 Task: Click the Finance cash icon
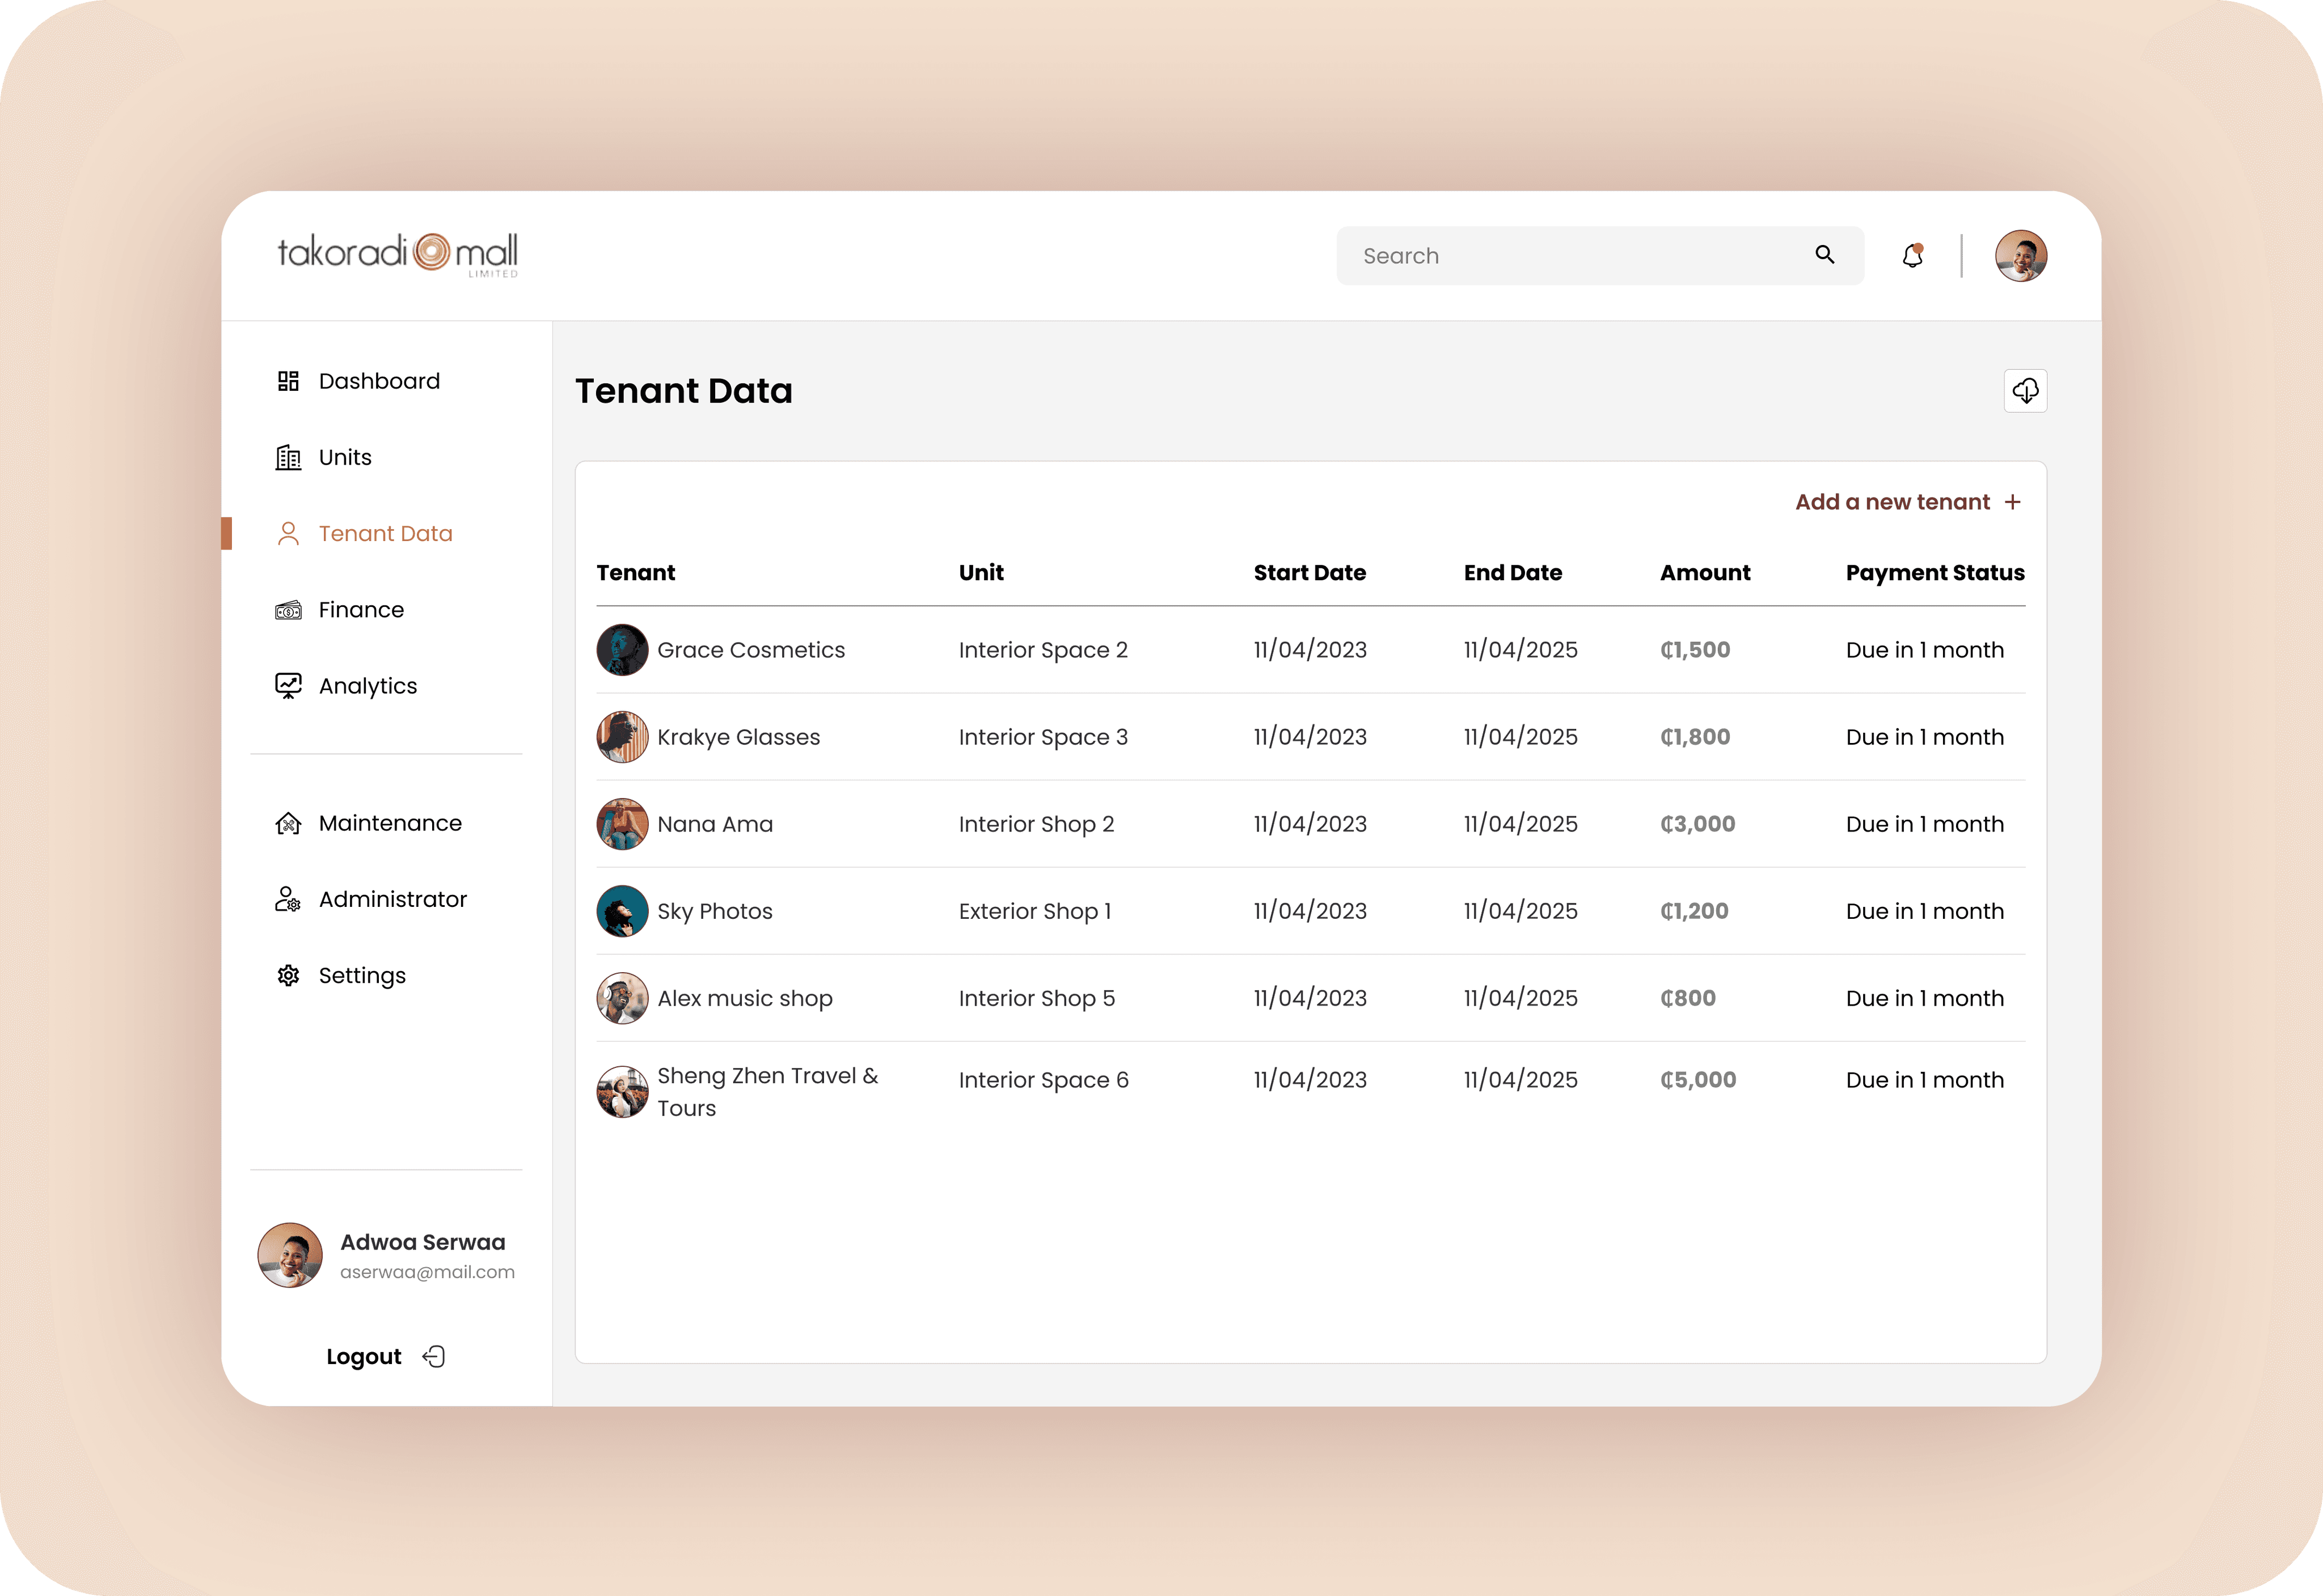tap(288, 610)
